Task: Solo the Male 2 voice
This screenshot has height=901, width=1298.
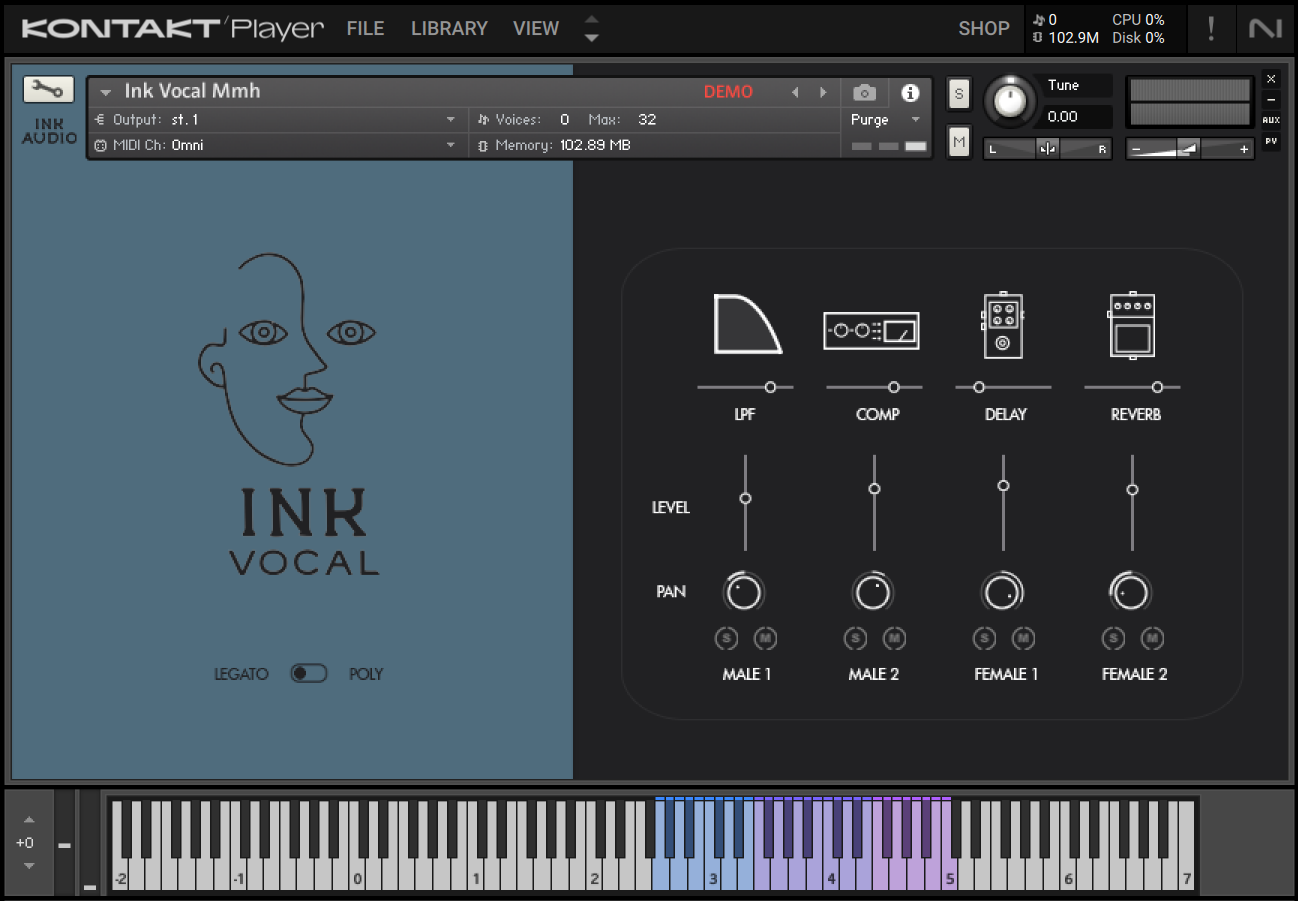Action: (855, 638)
